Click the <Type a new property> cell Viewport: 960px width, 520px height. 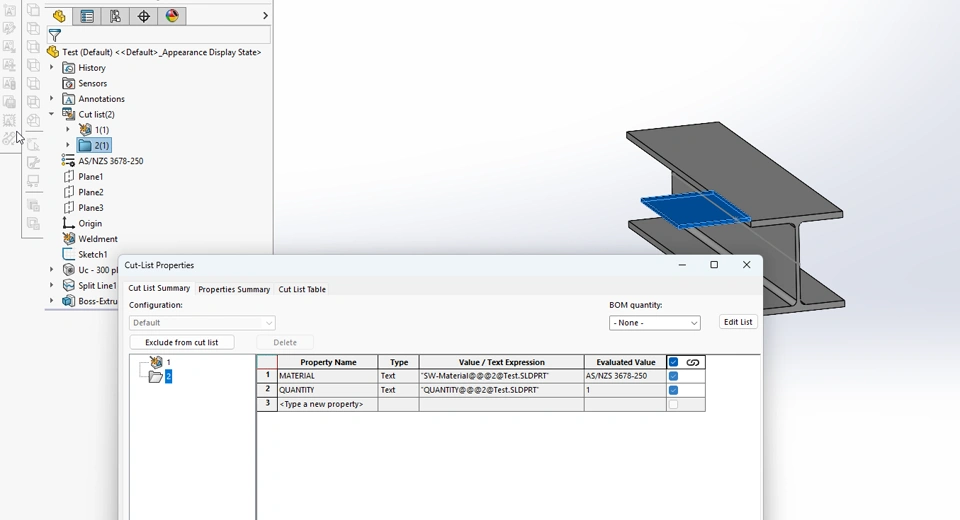tap(328, 404)
